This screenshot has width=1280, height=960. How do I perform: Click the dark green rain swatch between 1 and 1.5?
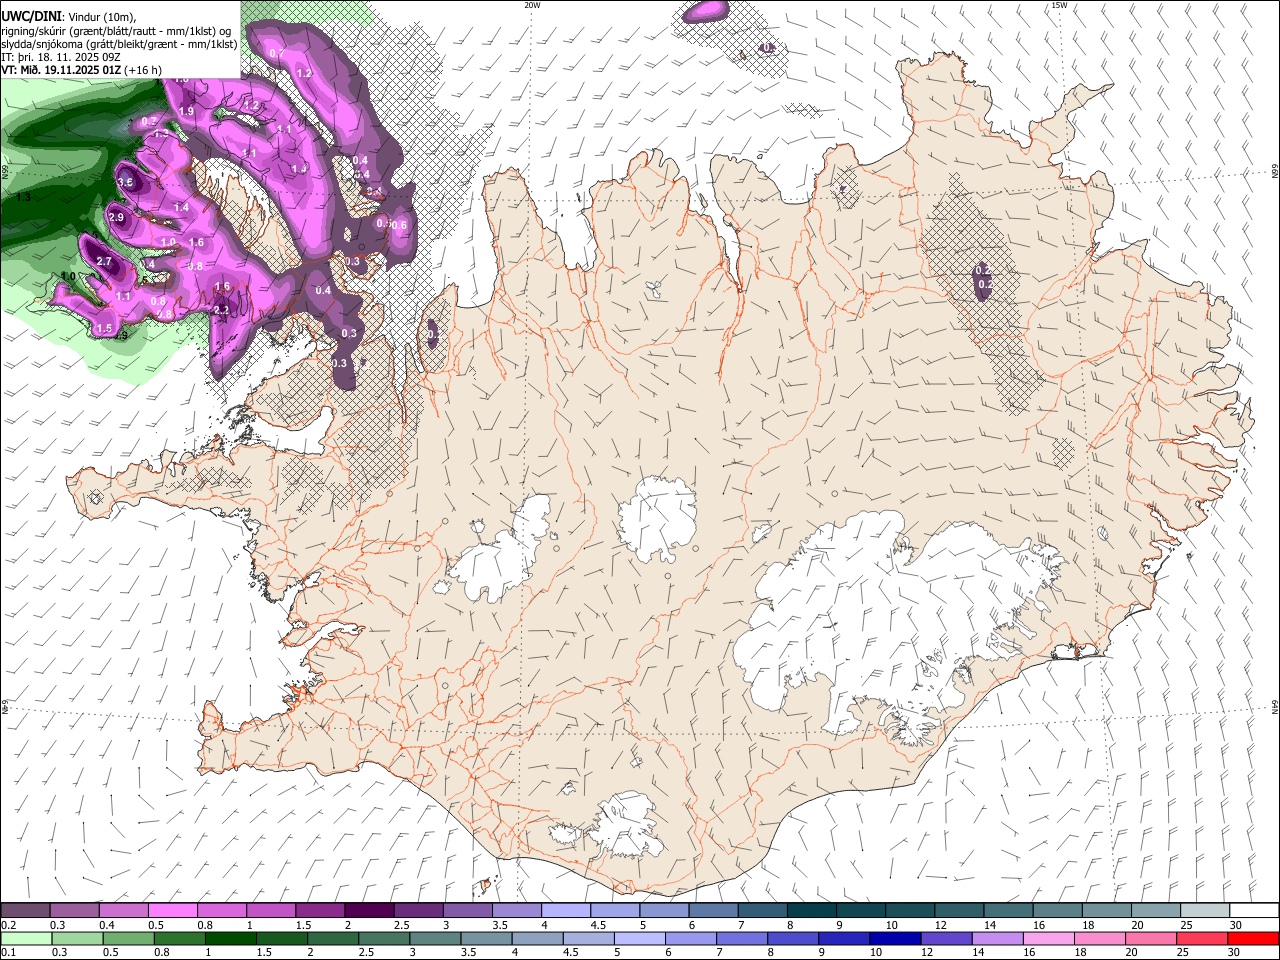[229, 938]
